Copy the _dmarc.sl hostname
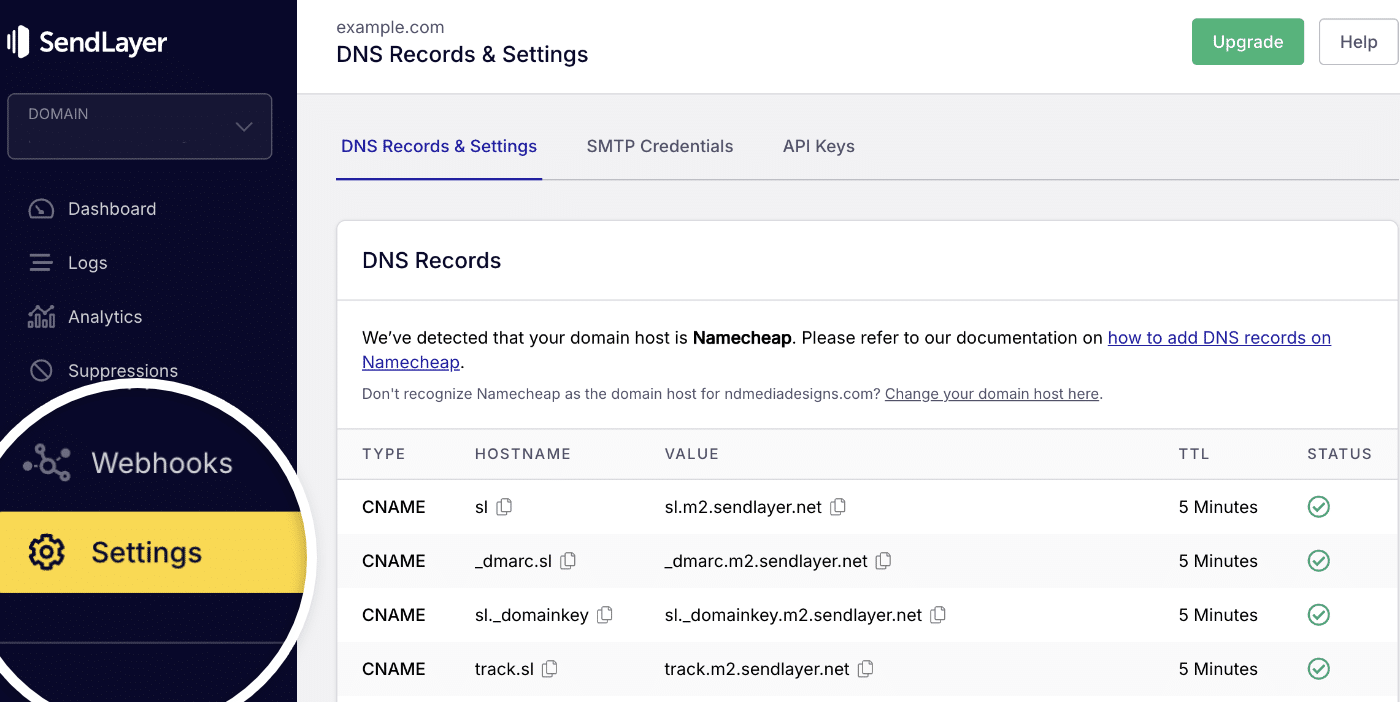 click(568, 561)
